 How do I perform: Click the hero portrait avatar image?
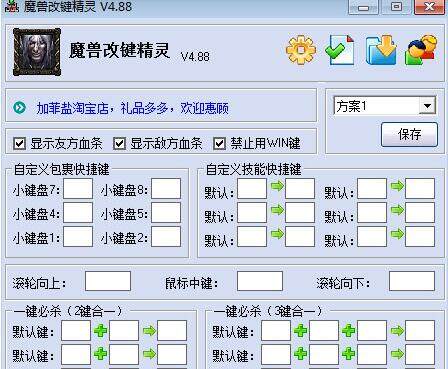pos(37,52)
